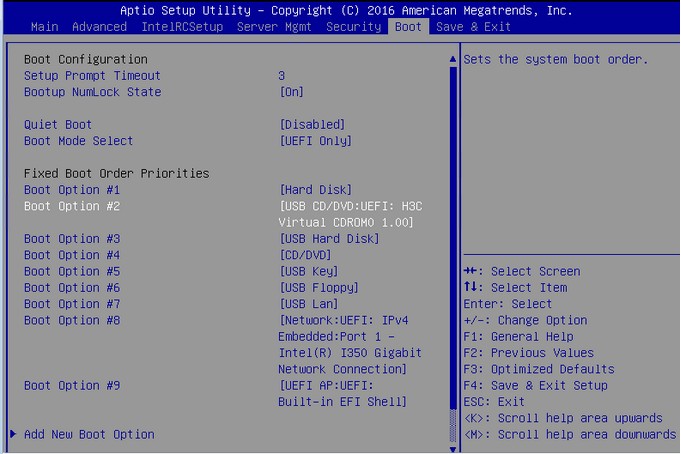This screenshot has width=681, height=454.
Task: Select Boot Option #5 label
Action: [x=72, y=272]
